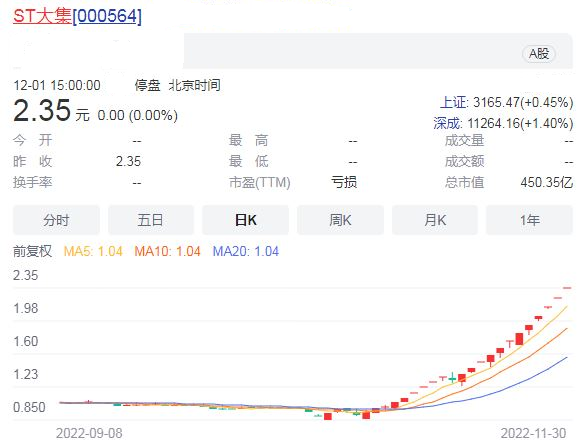Open the 深成 index link
The height and width of the screenshot is (444, 585).
447,123
